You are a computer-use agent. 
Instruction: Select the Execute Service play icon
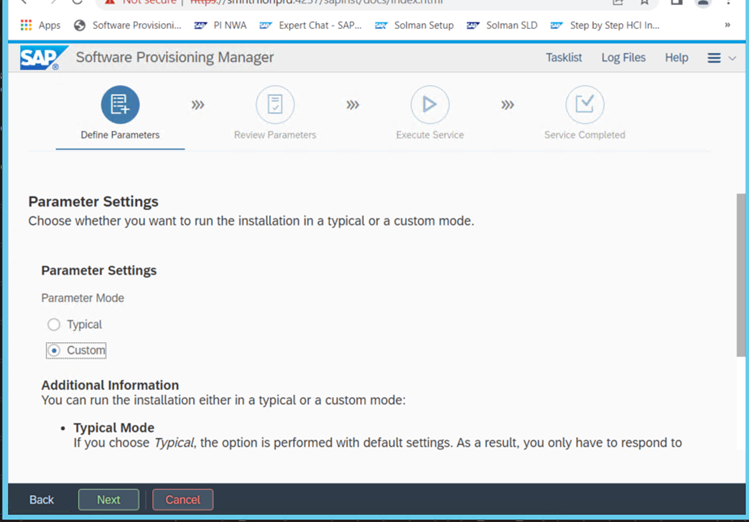[429, 104]
